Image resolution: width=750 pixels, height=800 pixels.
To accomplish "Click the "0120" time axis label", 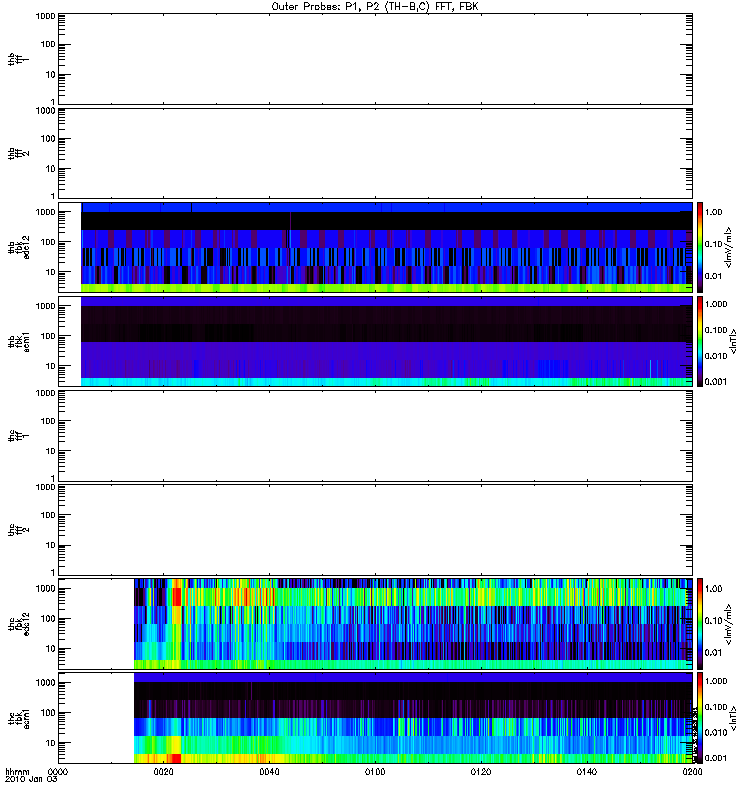I will click(481, 772).
